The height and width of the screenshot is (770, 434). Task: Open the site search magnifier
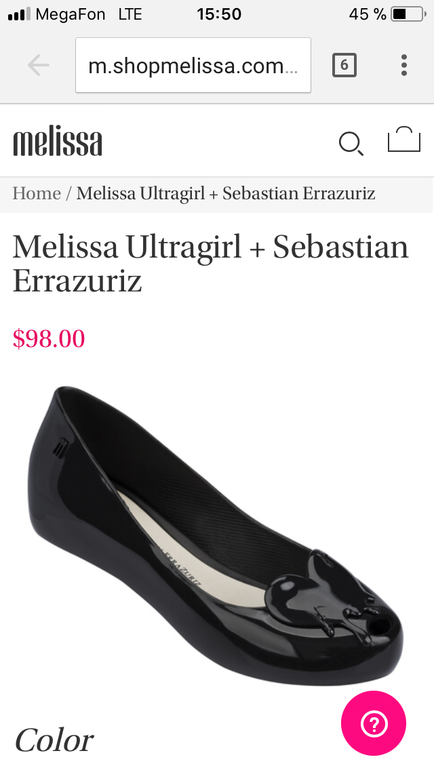(x=351, y=144)
